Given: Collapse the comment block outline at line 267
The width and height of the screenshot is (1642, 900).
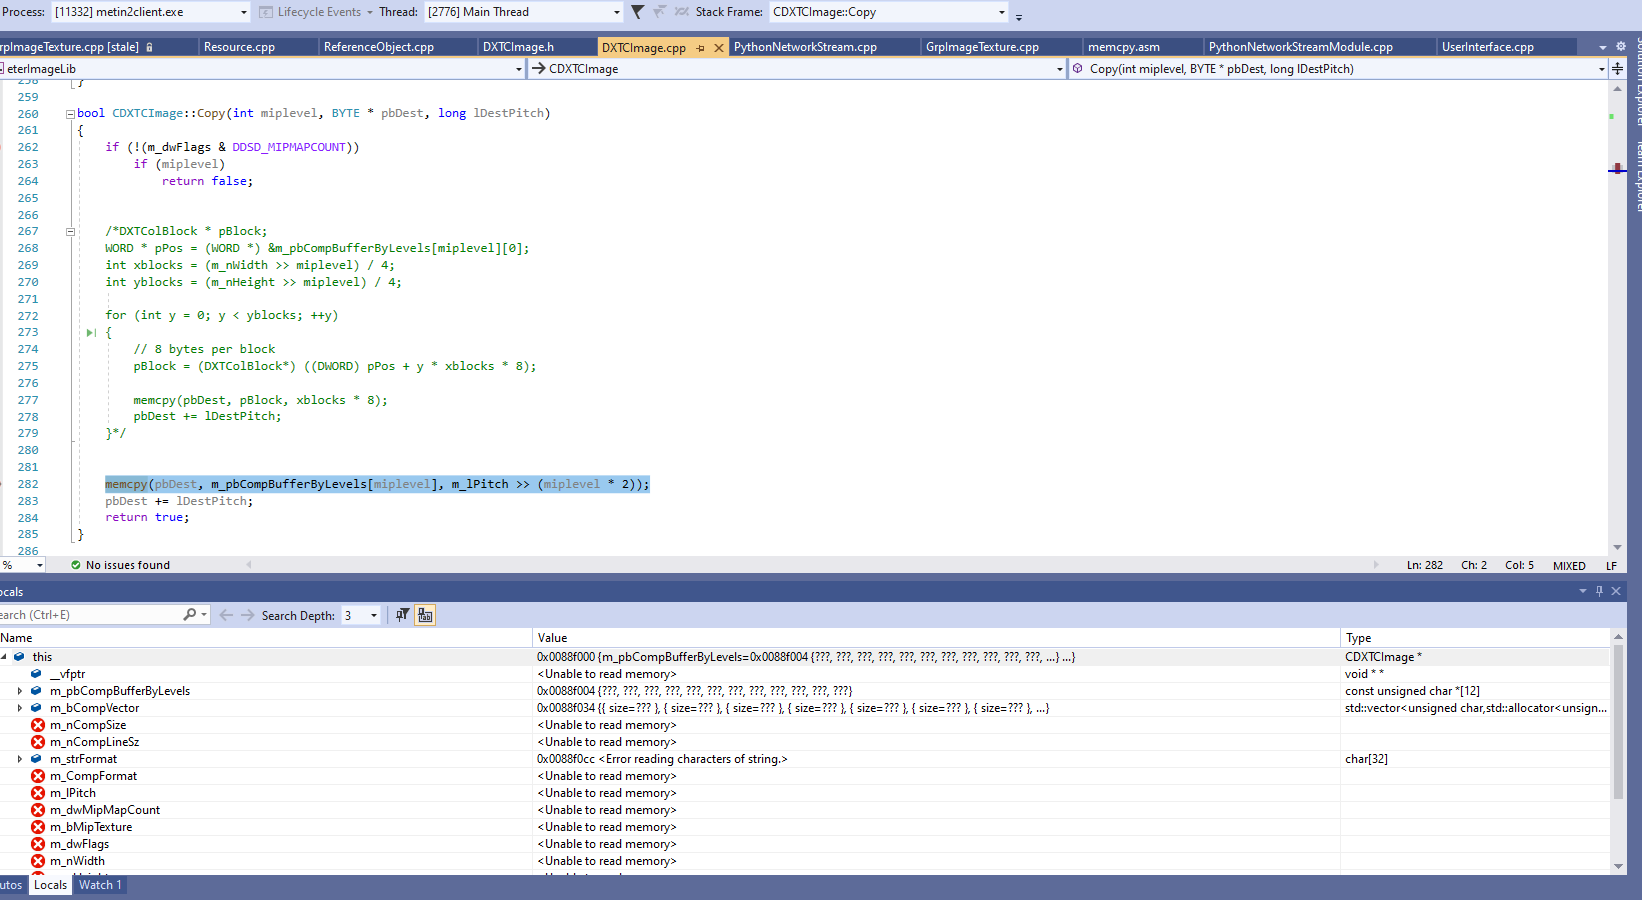Looking at the screenshot, I should click(70, 231).
